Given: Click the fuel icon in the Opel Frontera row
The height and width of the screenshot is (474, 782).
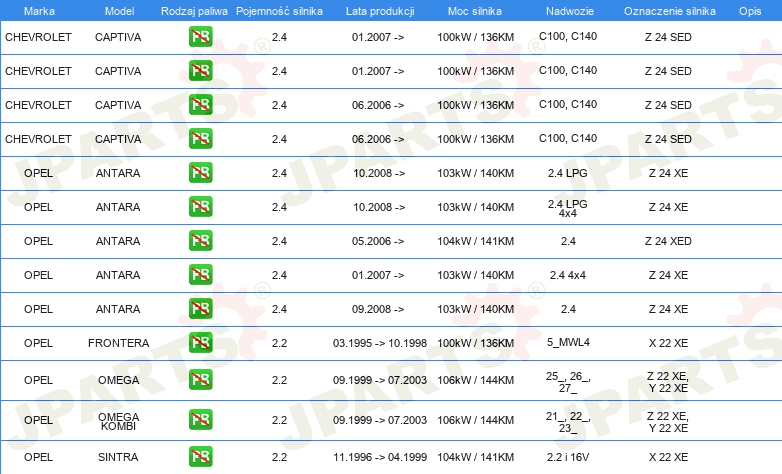Looking at the screenshot, I should point(200,343).
